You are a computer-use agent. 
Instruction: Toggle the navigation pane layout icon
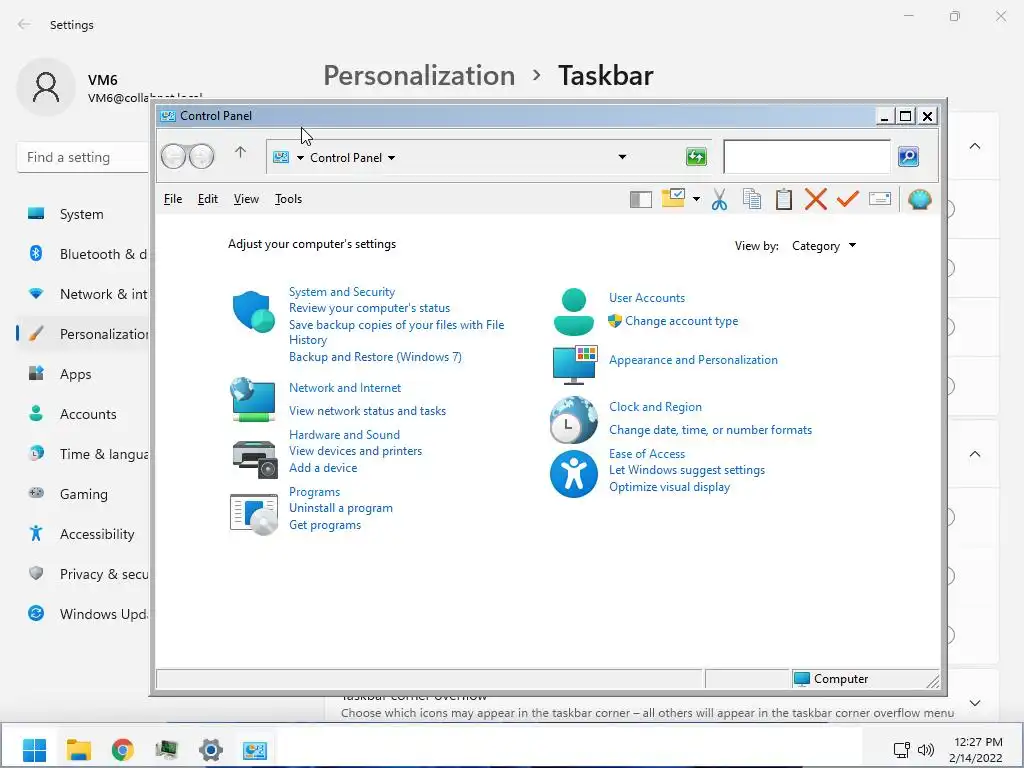(641, 199)
